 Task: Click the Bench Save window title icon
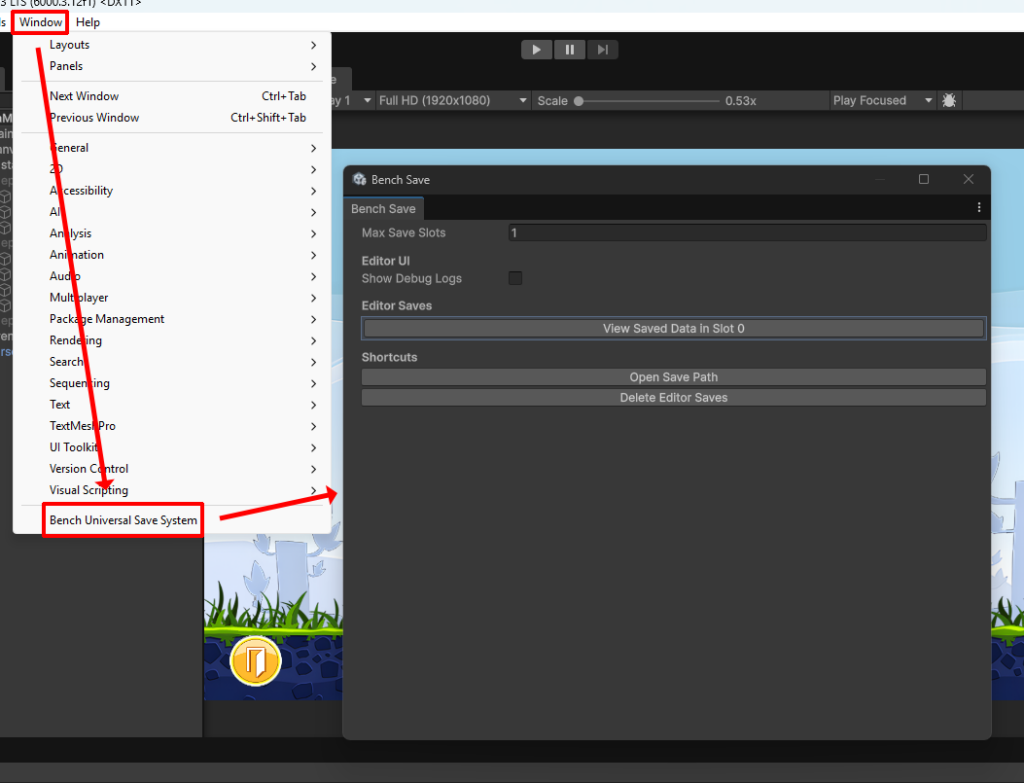[x=359, y=180]
